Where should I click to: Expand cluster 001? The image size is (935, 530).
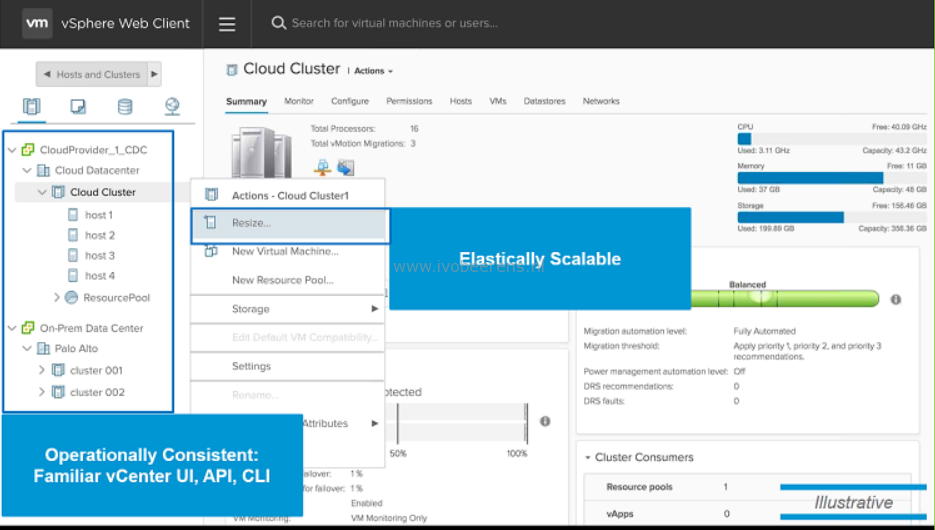click(x=42, y=370)
